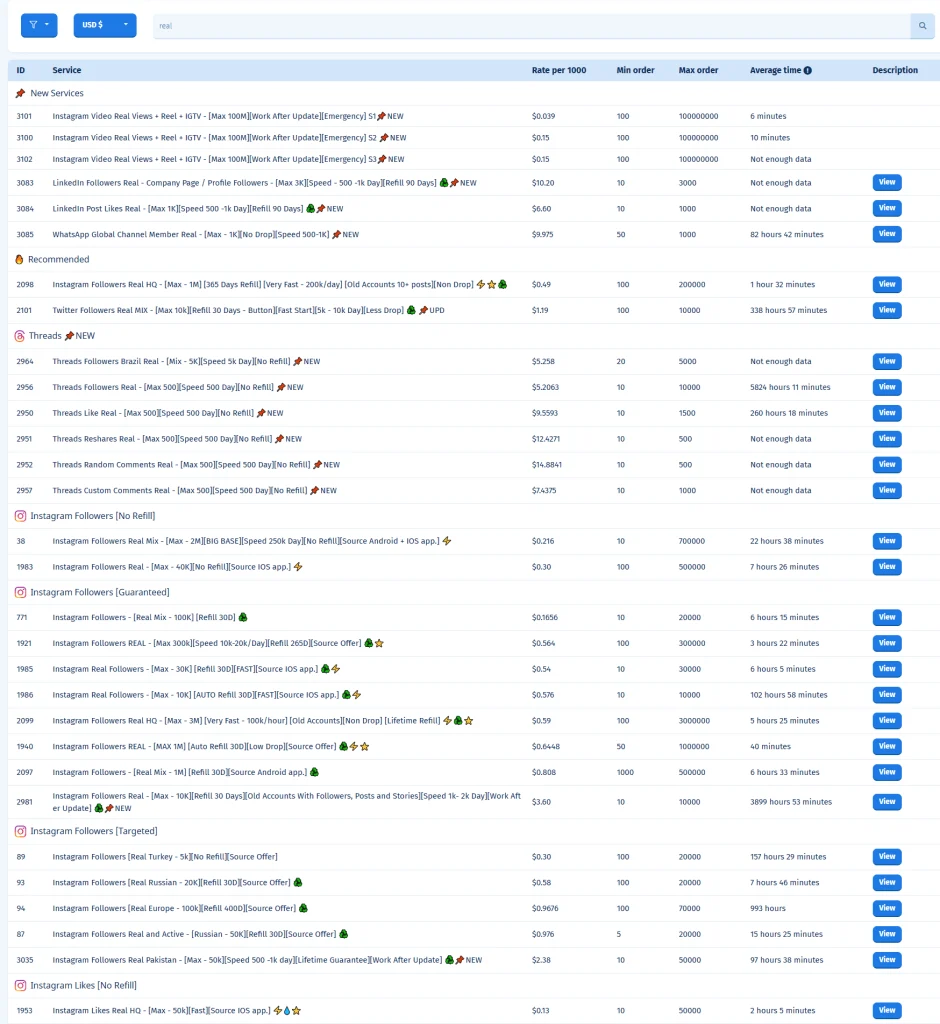Click the magnifier search button

(922, 26)
